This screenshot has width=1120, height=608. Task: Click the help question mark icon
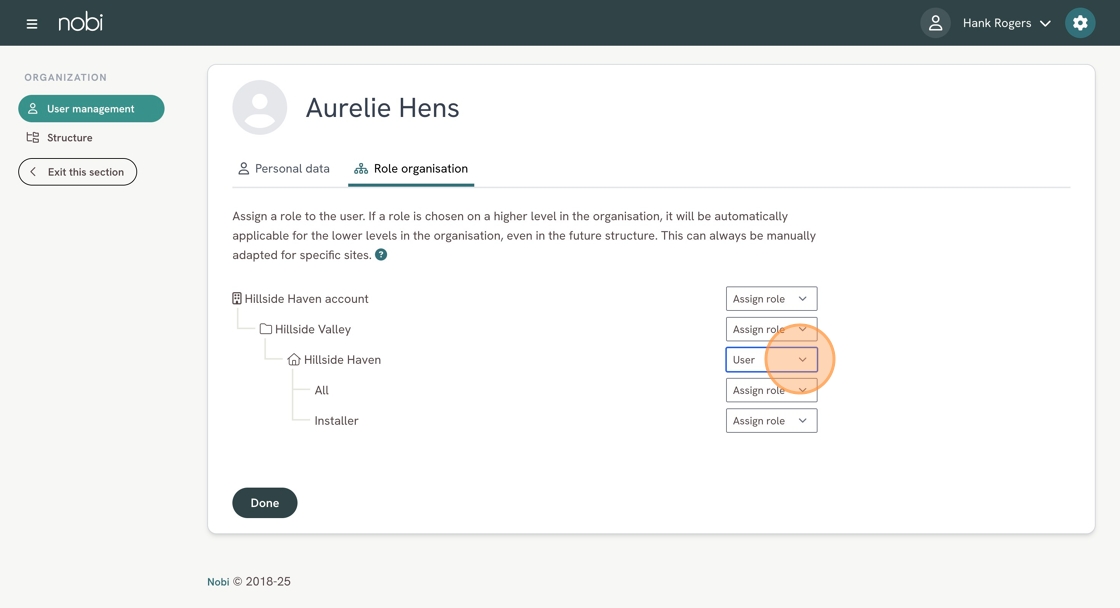pos(381,255)
